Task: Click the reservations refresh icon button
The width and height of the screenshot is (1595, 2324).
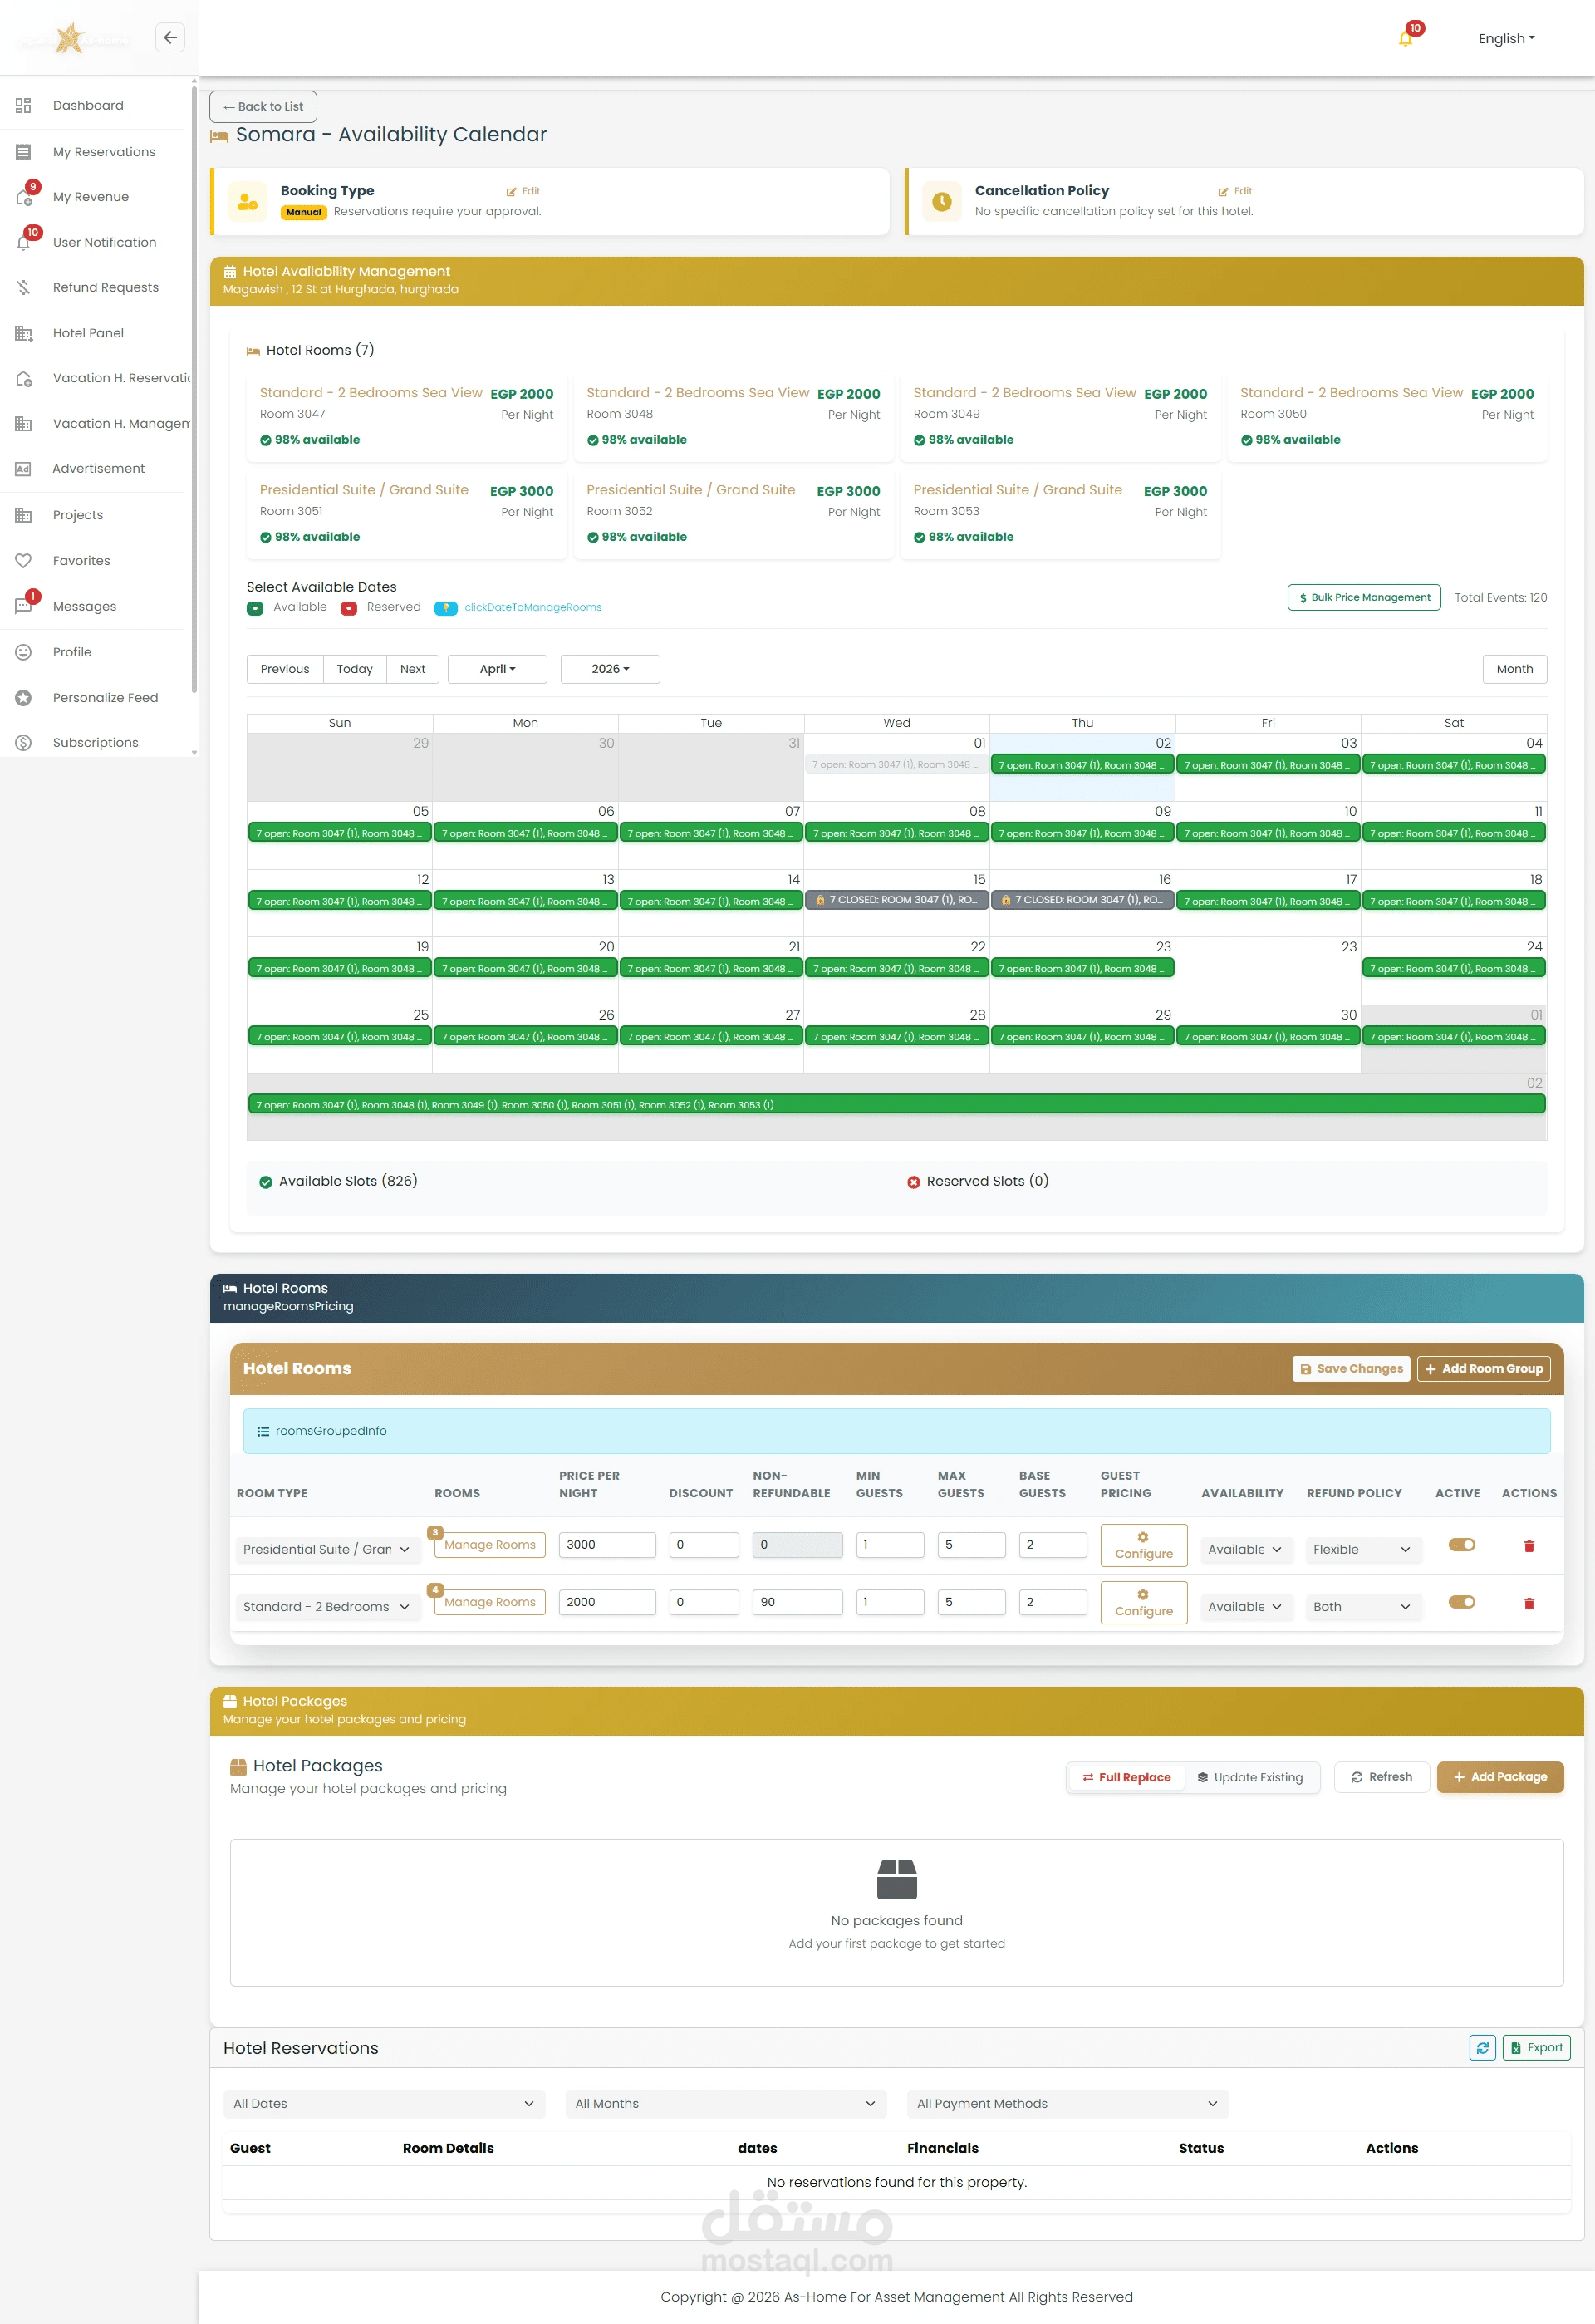Action: 1482,2047
